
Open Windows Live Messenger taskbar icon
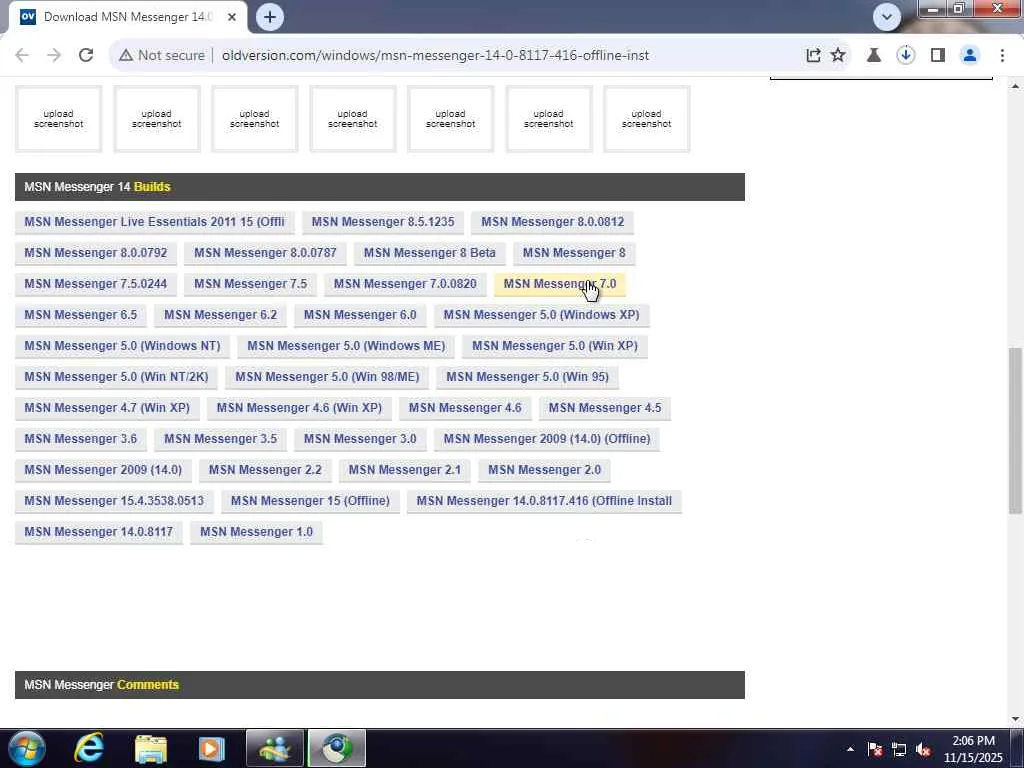tap(275, 748)
